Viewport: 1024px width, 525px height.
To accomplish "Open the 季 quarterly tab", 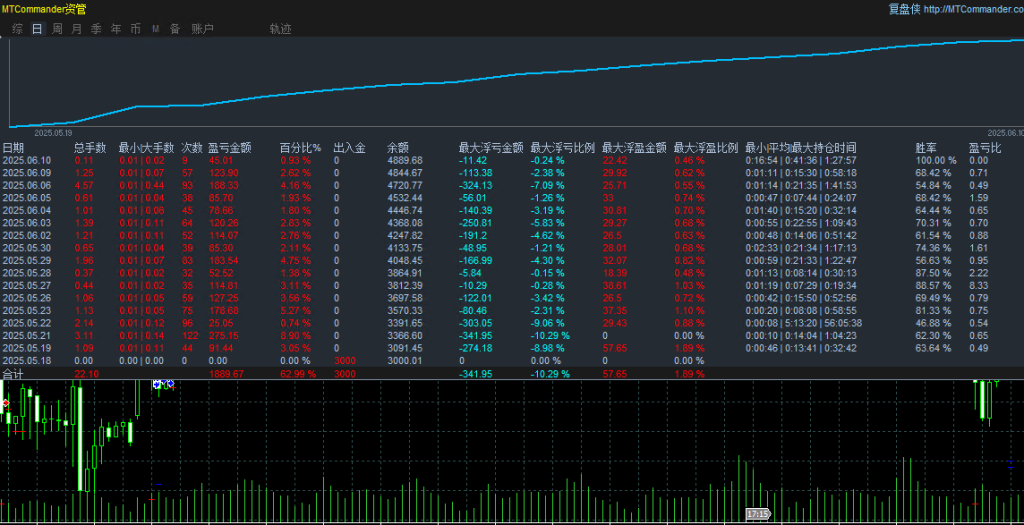I will (96, 29).
